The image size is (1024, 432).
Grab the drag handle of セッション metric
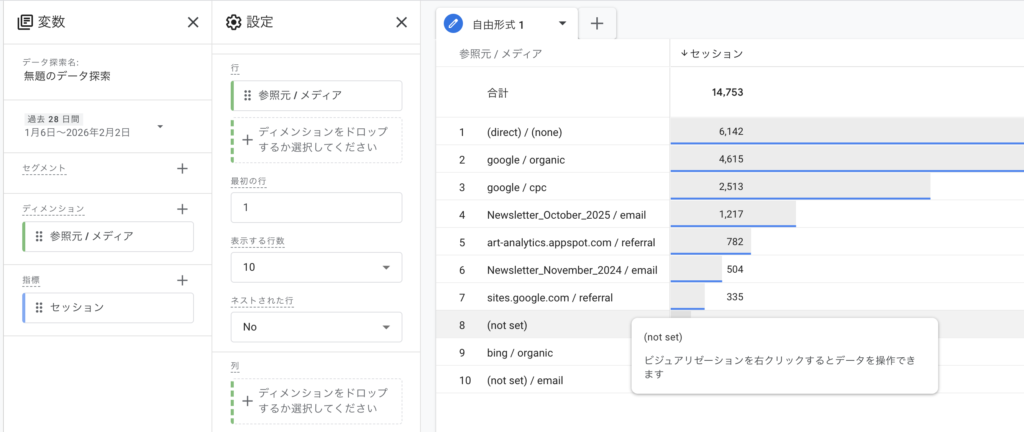[39, 307]
